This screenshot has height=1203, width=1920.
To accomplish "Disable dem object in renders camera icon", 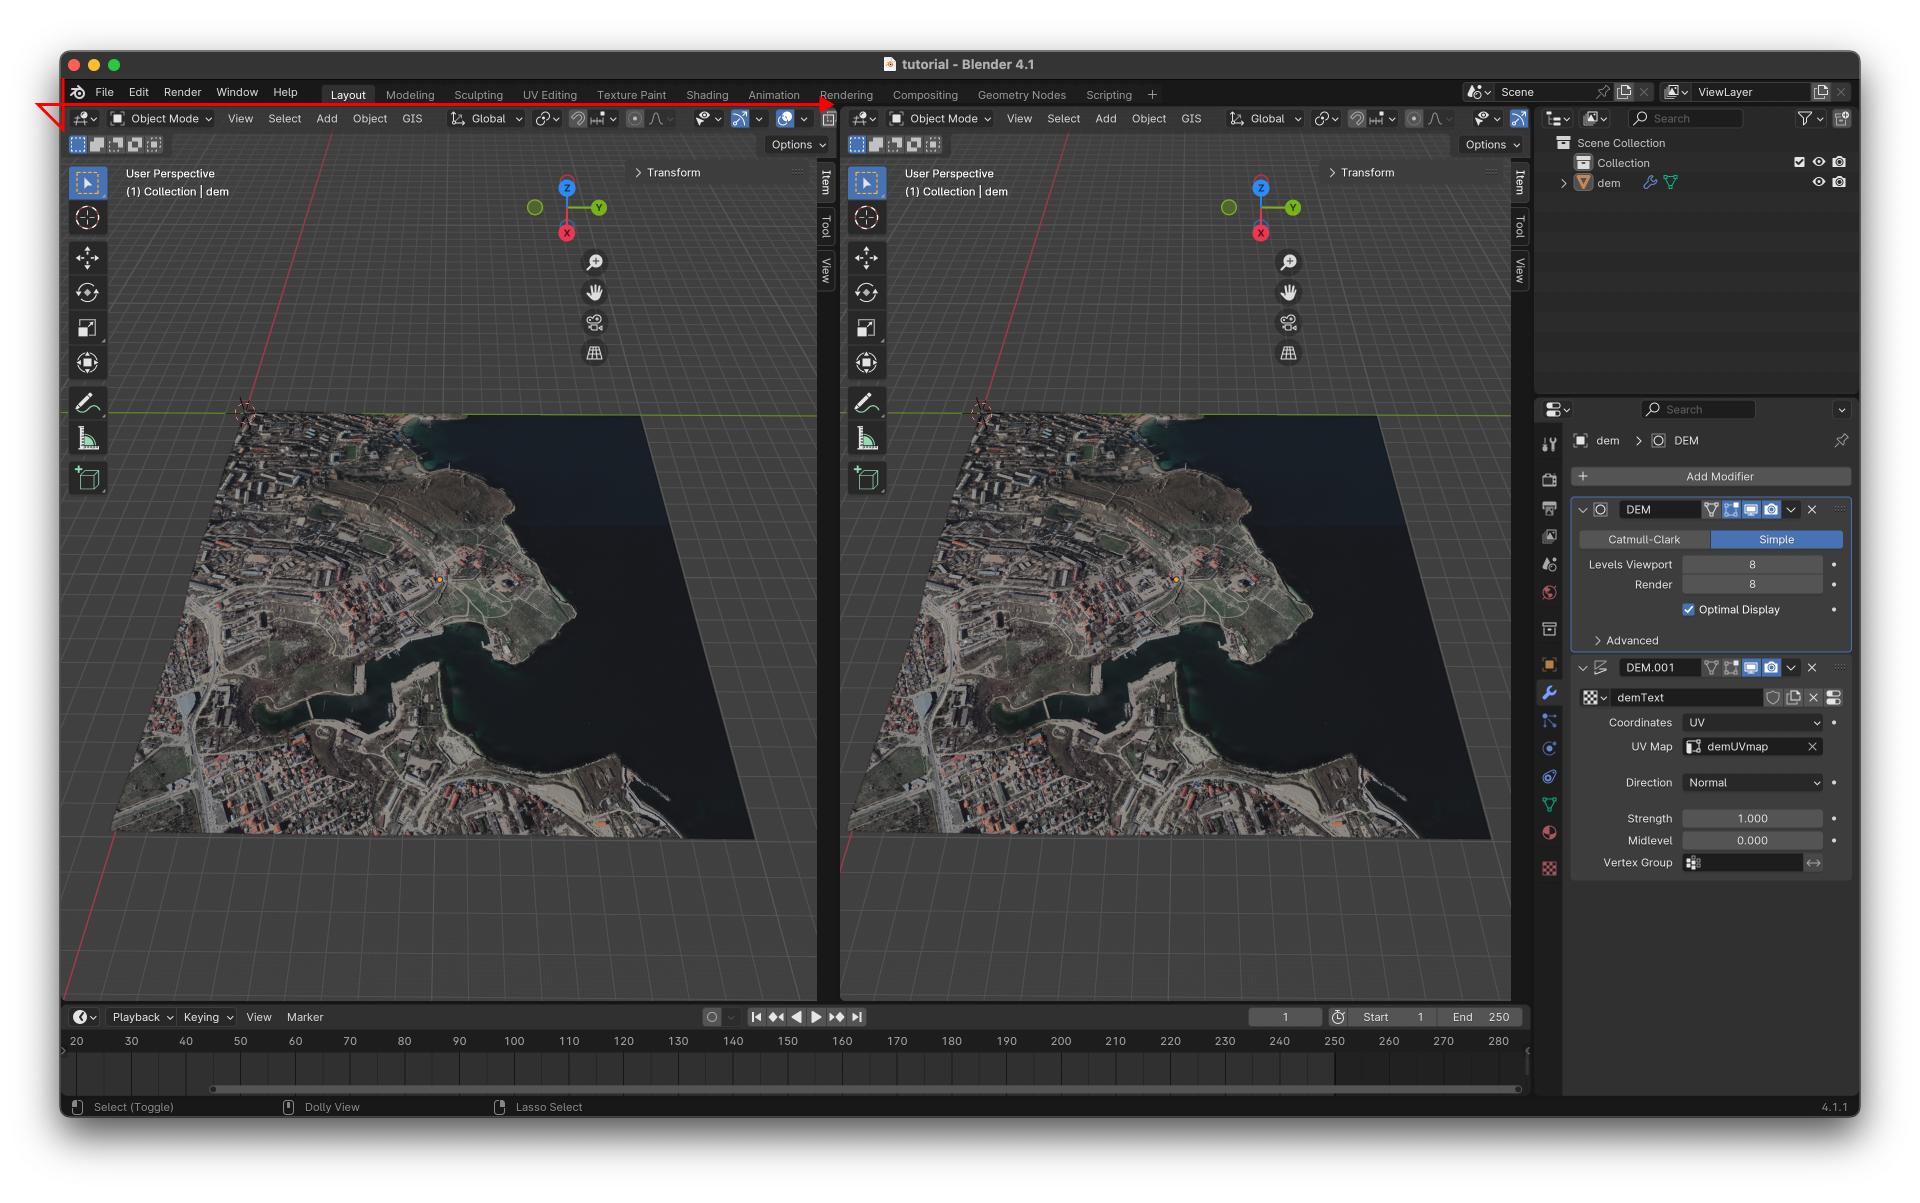I will click(x=1839, y=182).
